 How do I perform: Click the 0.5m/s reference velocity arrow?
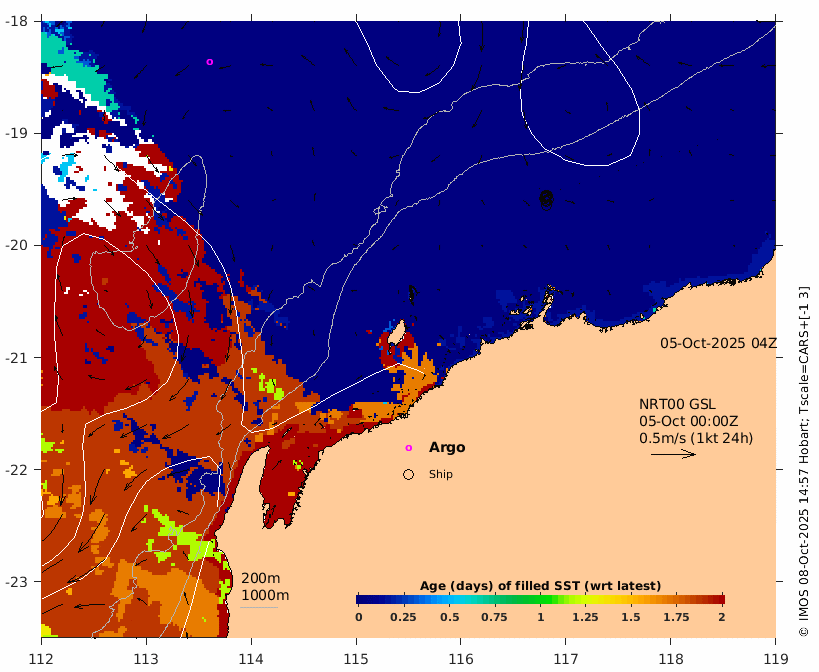[673, 454]
